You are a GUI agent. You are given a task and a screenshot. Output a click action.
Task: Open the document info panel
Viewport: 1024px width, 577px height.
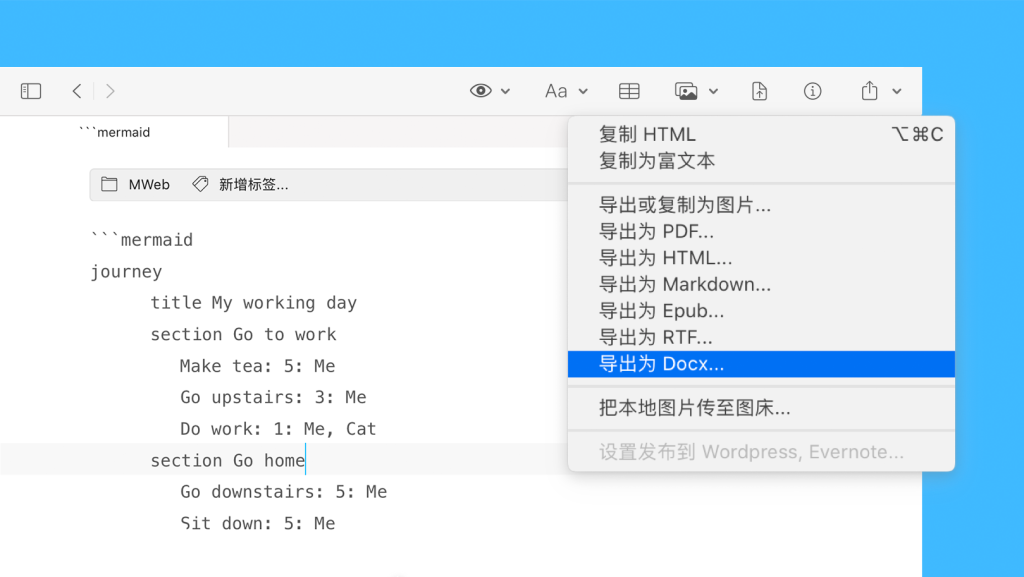[812, 91]
